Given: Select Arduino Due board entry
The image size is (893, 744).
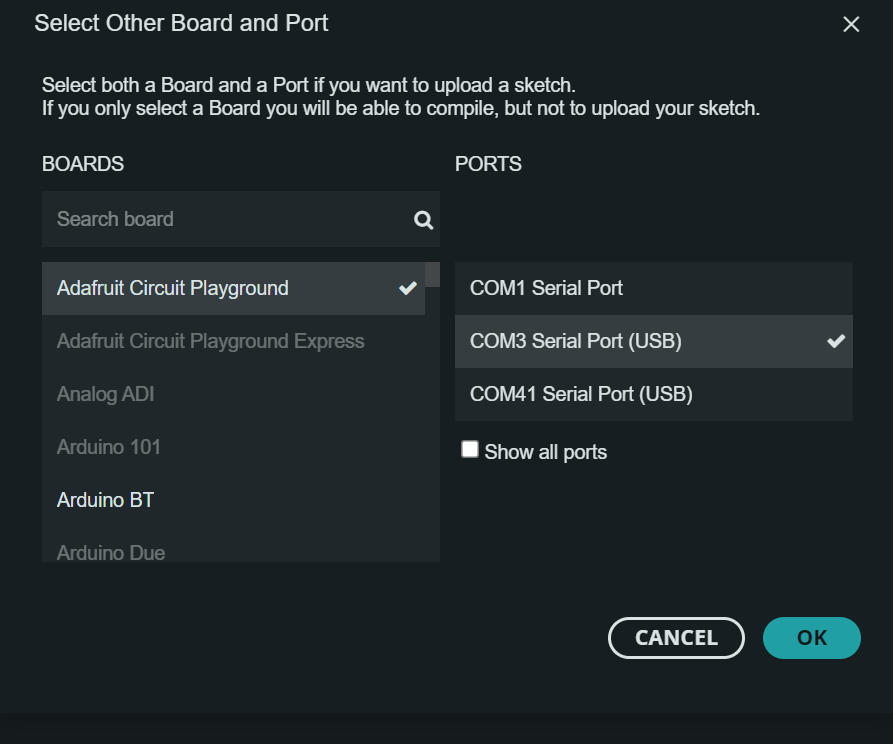Looking at the screenshot, I should pyautogui.click(x=110, y=552).
